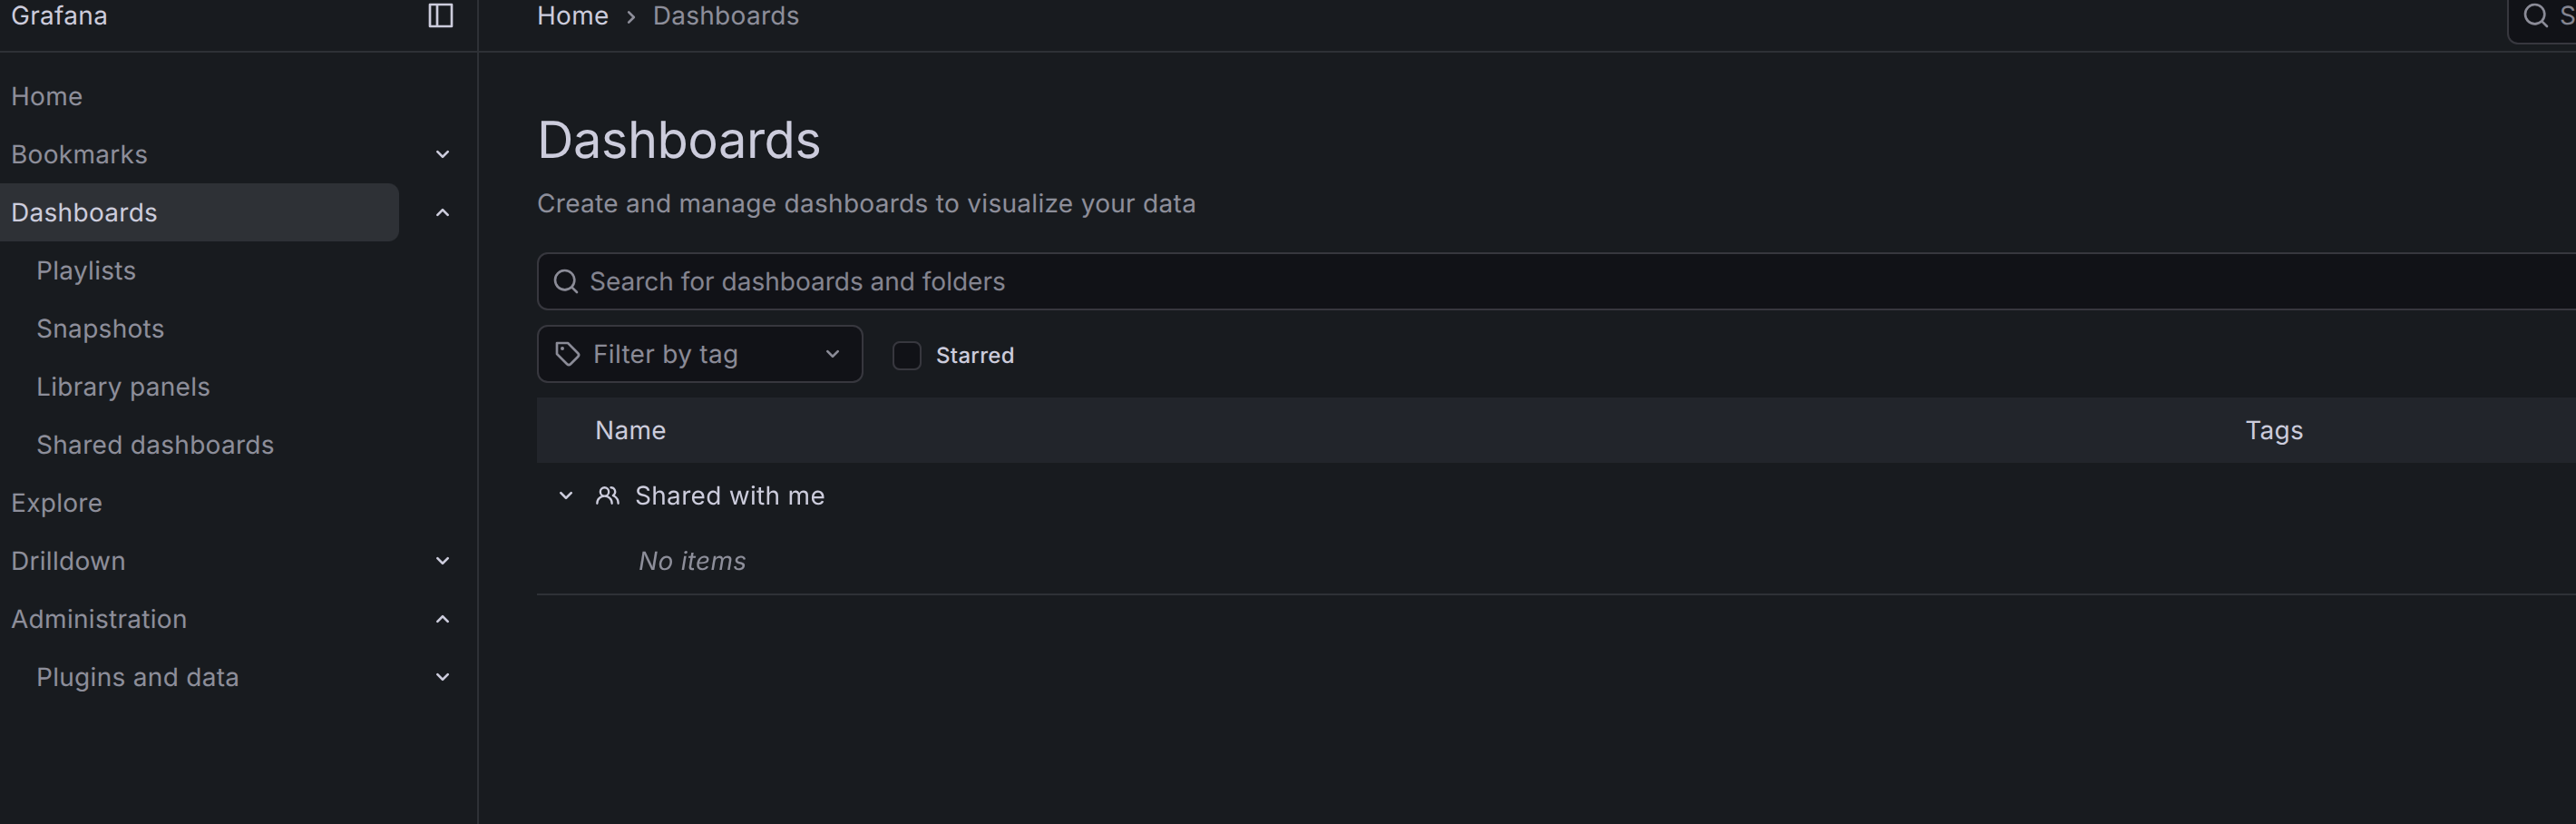Expand the Bookmarks section chevron

pyautogui.click(x=442, y=155)
